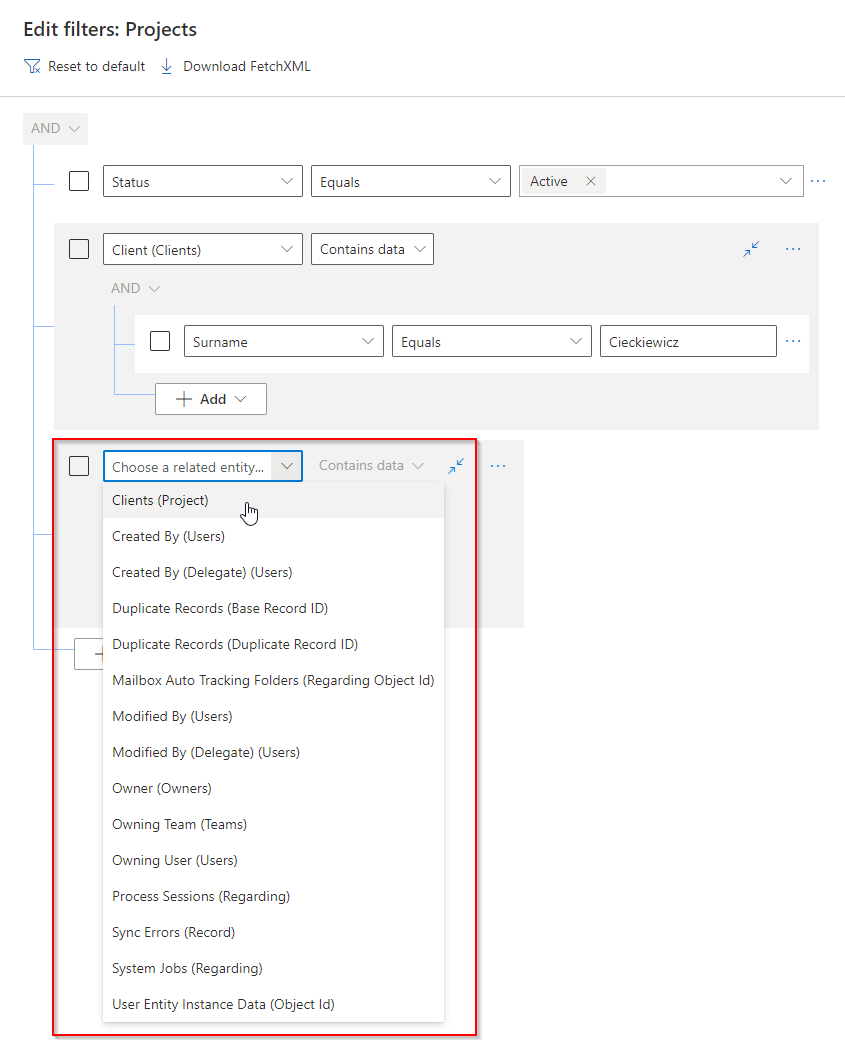Select Modified By (Users) option

[273, 716]
